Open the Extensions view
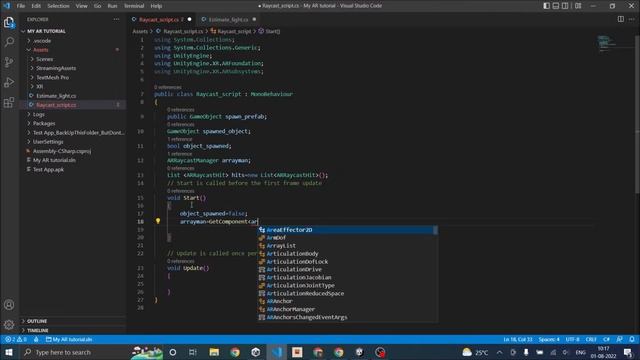The width and height of the screenshot is (640, 360). (9, 102)
